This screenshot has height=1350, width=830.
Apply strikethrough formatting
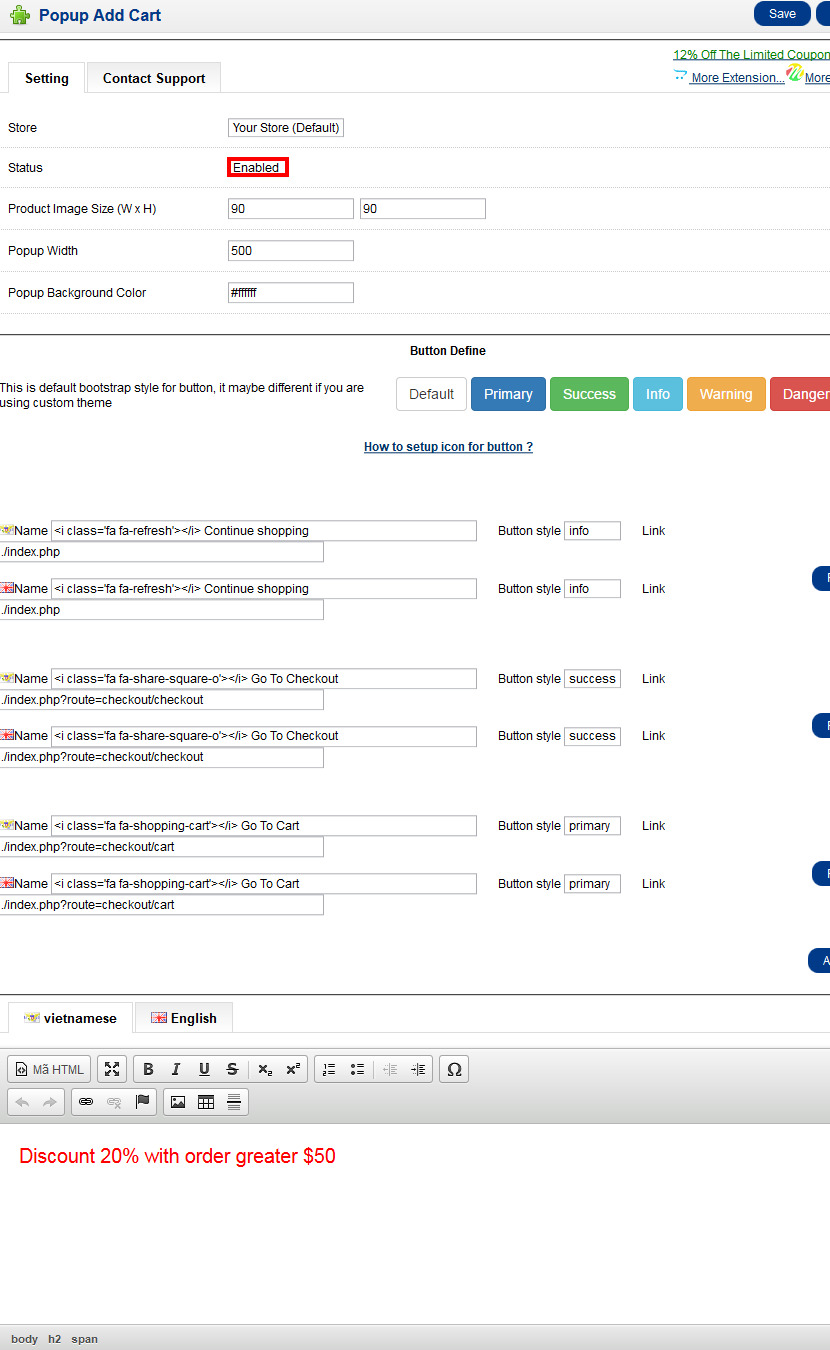pos(232,1069)
